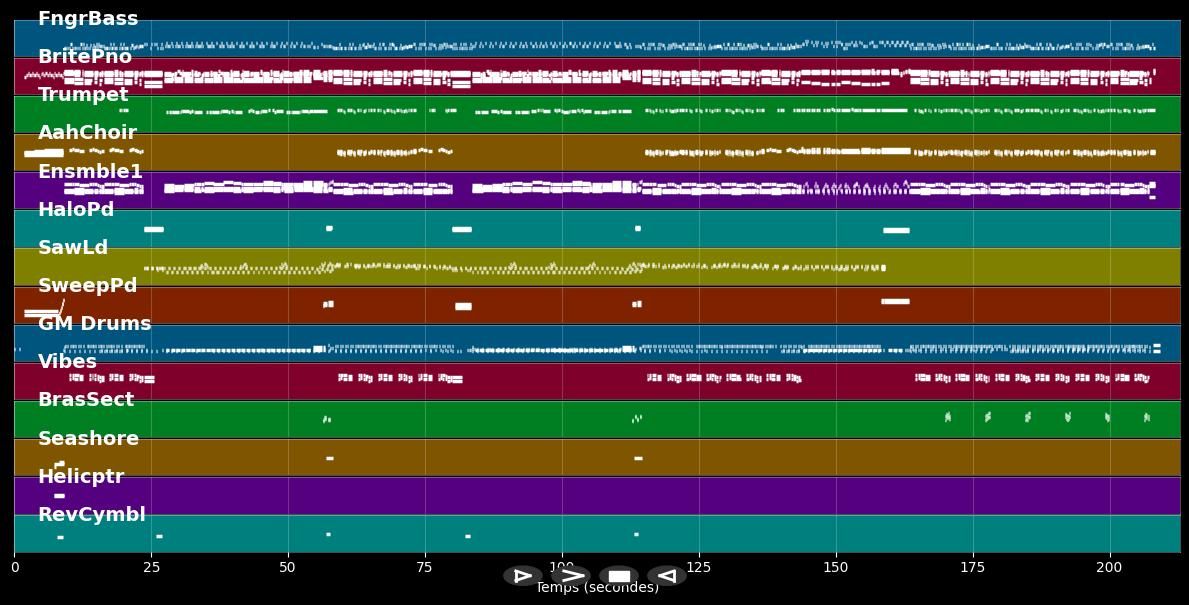The image size is (1189, 605).
Task: Click the left-pointing rewind triangle button
Action: click(666, 576)
